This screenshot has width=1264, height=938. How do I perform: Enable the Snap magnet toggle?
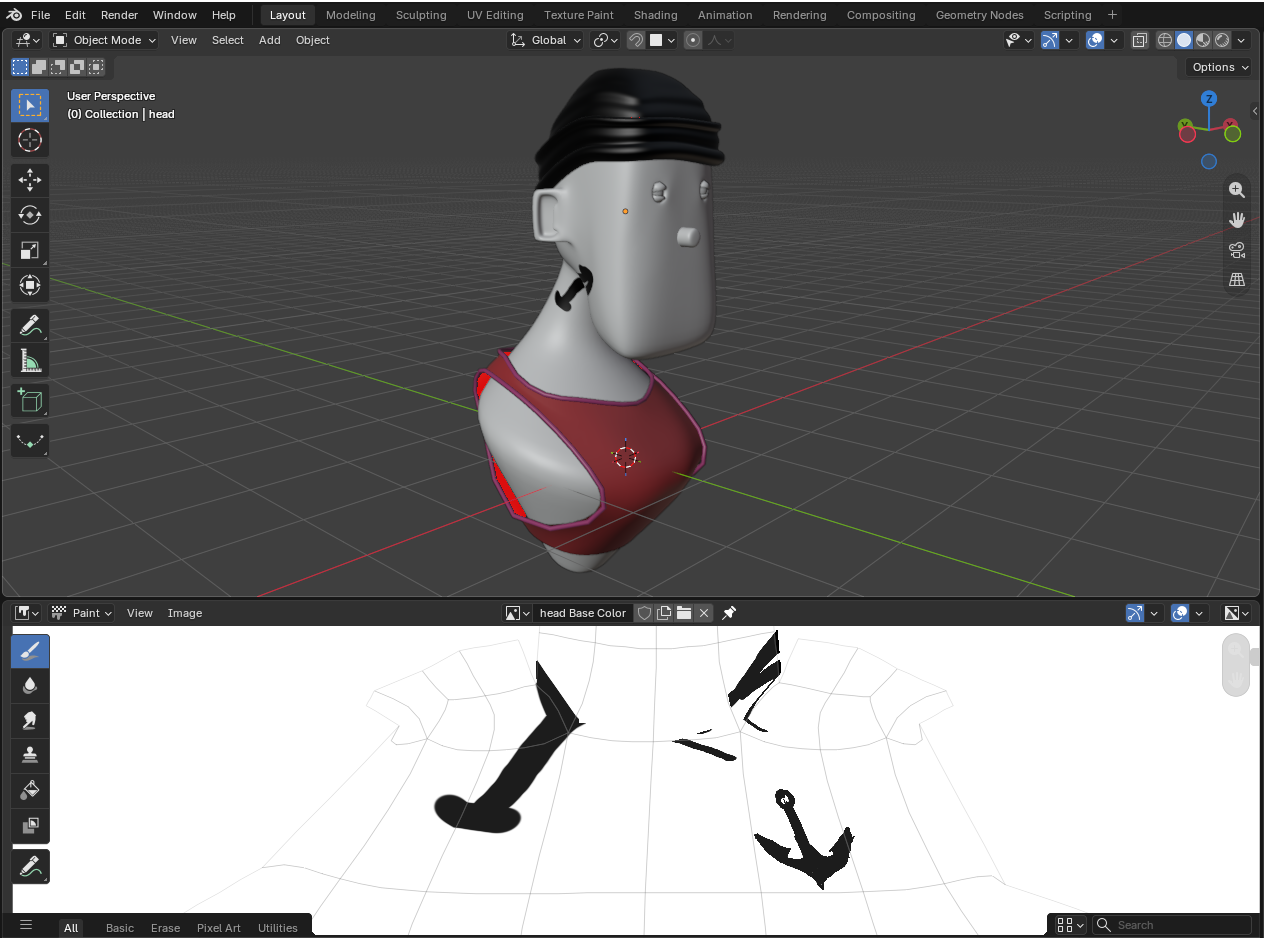635,40
